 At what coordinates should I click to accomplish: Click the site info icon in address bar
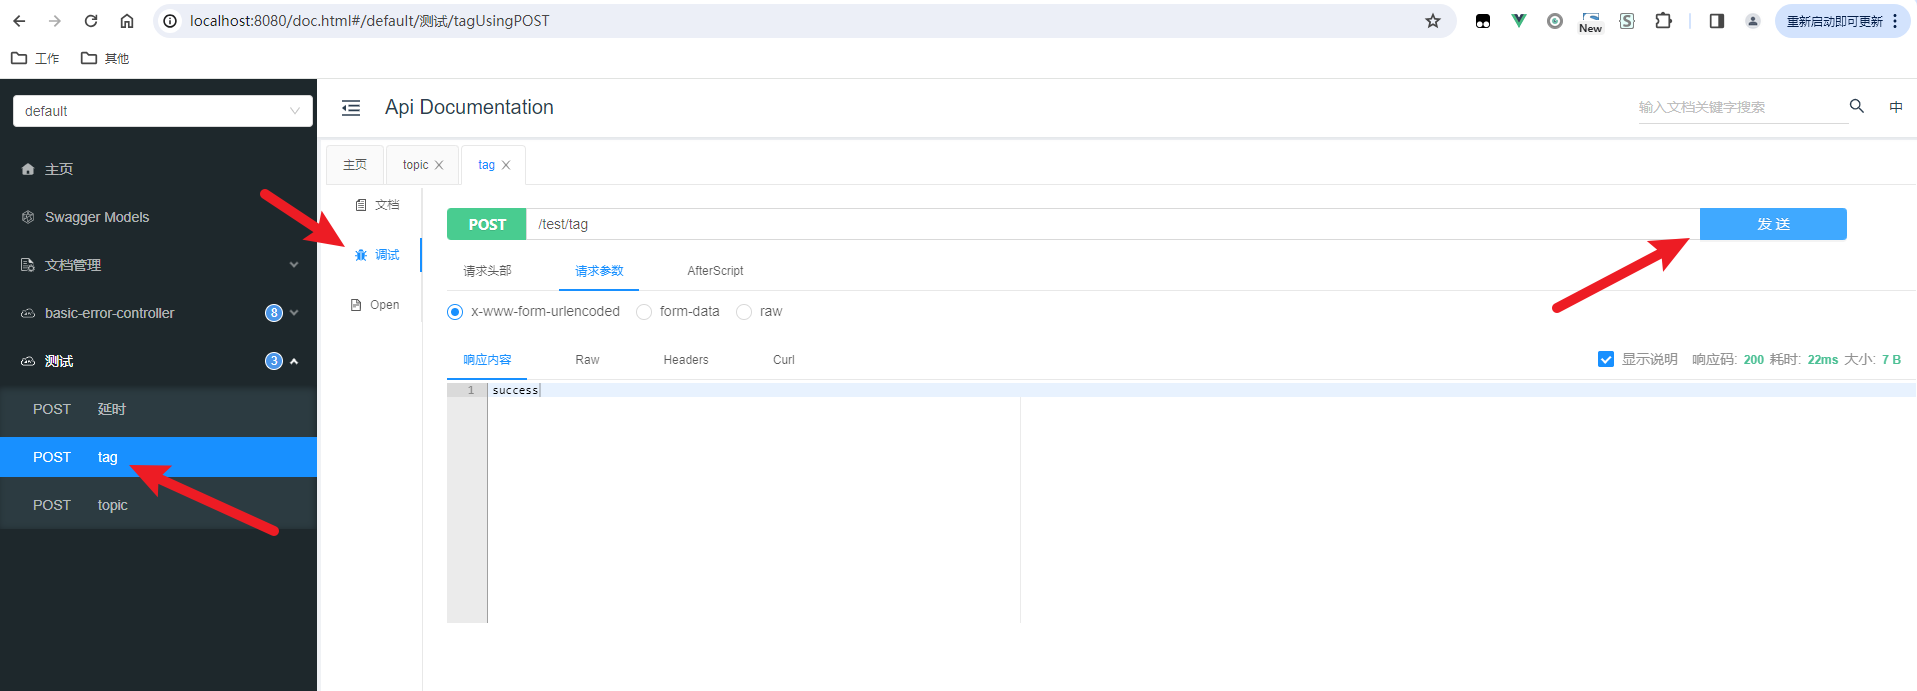click(171, 21)
